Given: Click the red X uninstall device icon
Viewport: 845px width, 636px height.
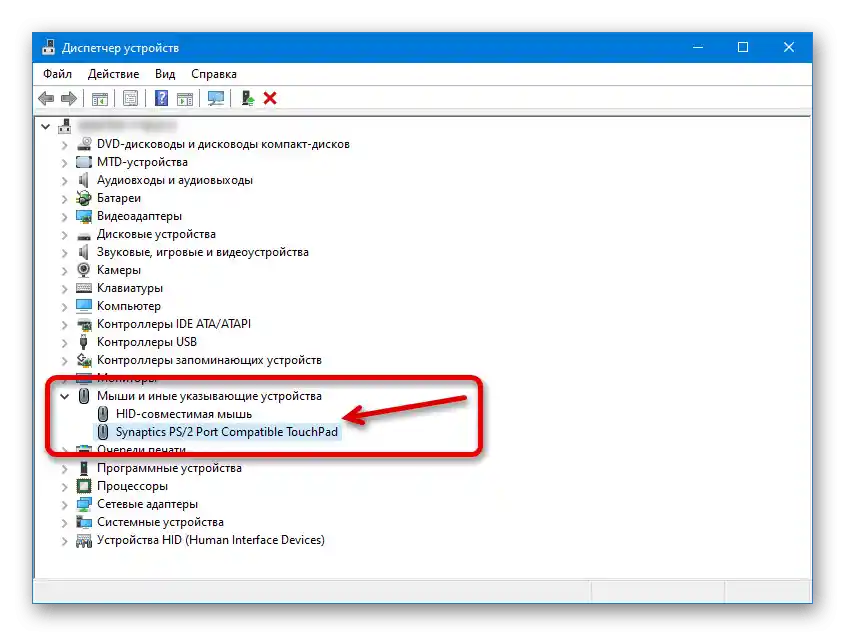Looking at the screenshot, I should 270,98.
